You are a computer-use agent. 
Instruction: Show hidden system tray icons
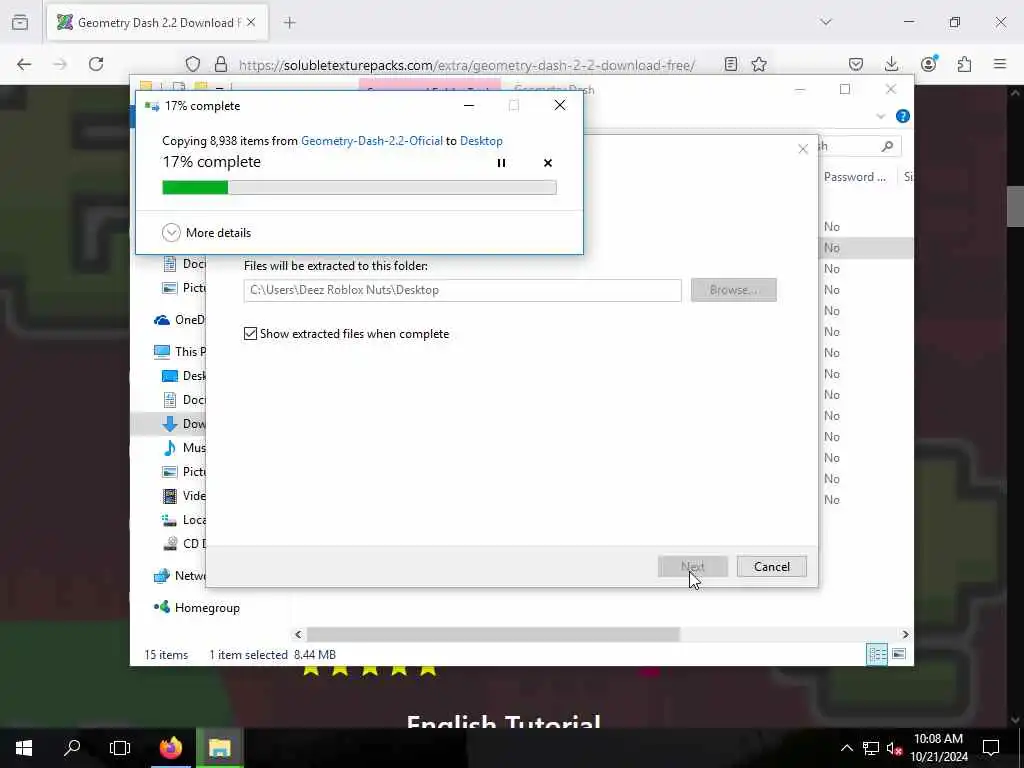pos(846,748)
